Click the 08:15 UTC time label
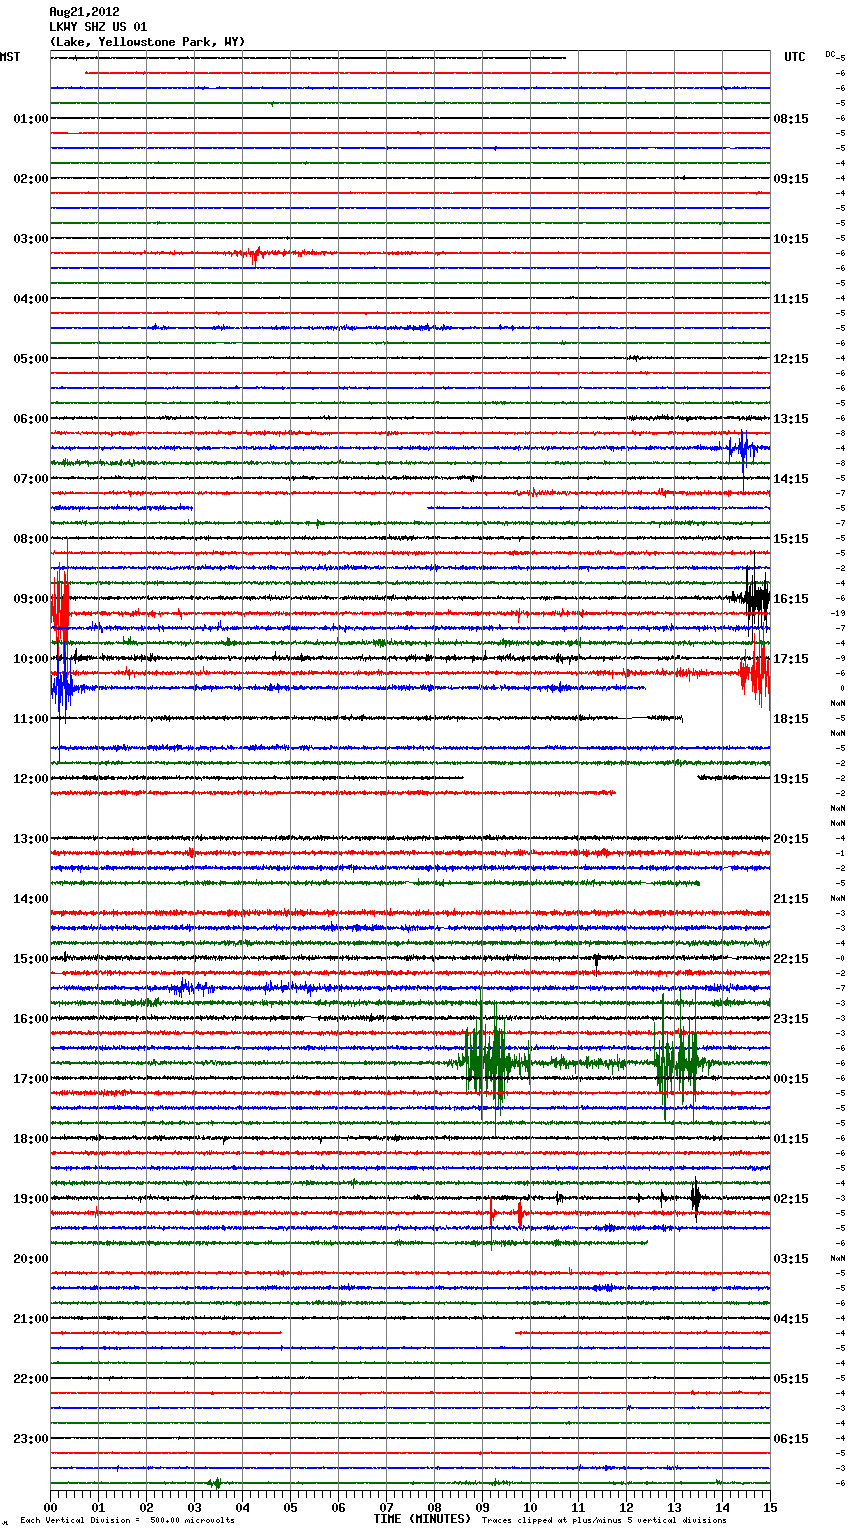Screen dimensions: 850x1534 click(791, 119)
